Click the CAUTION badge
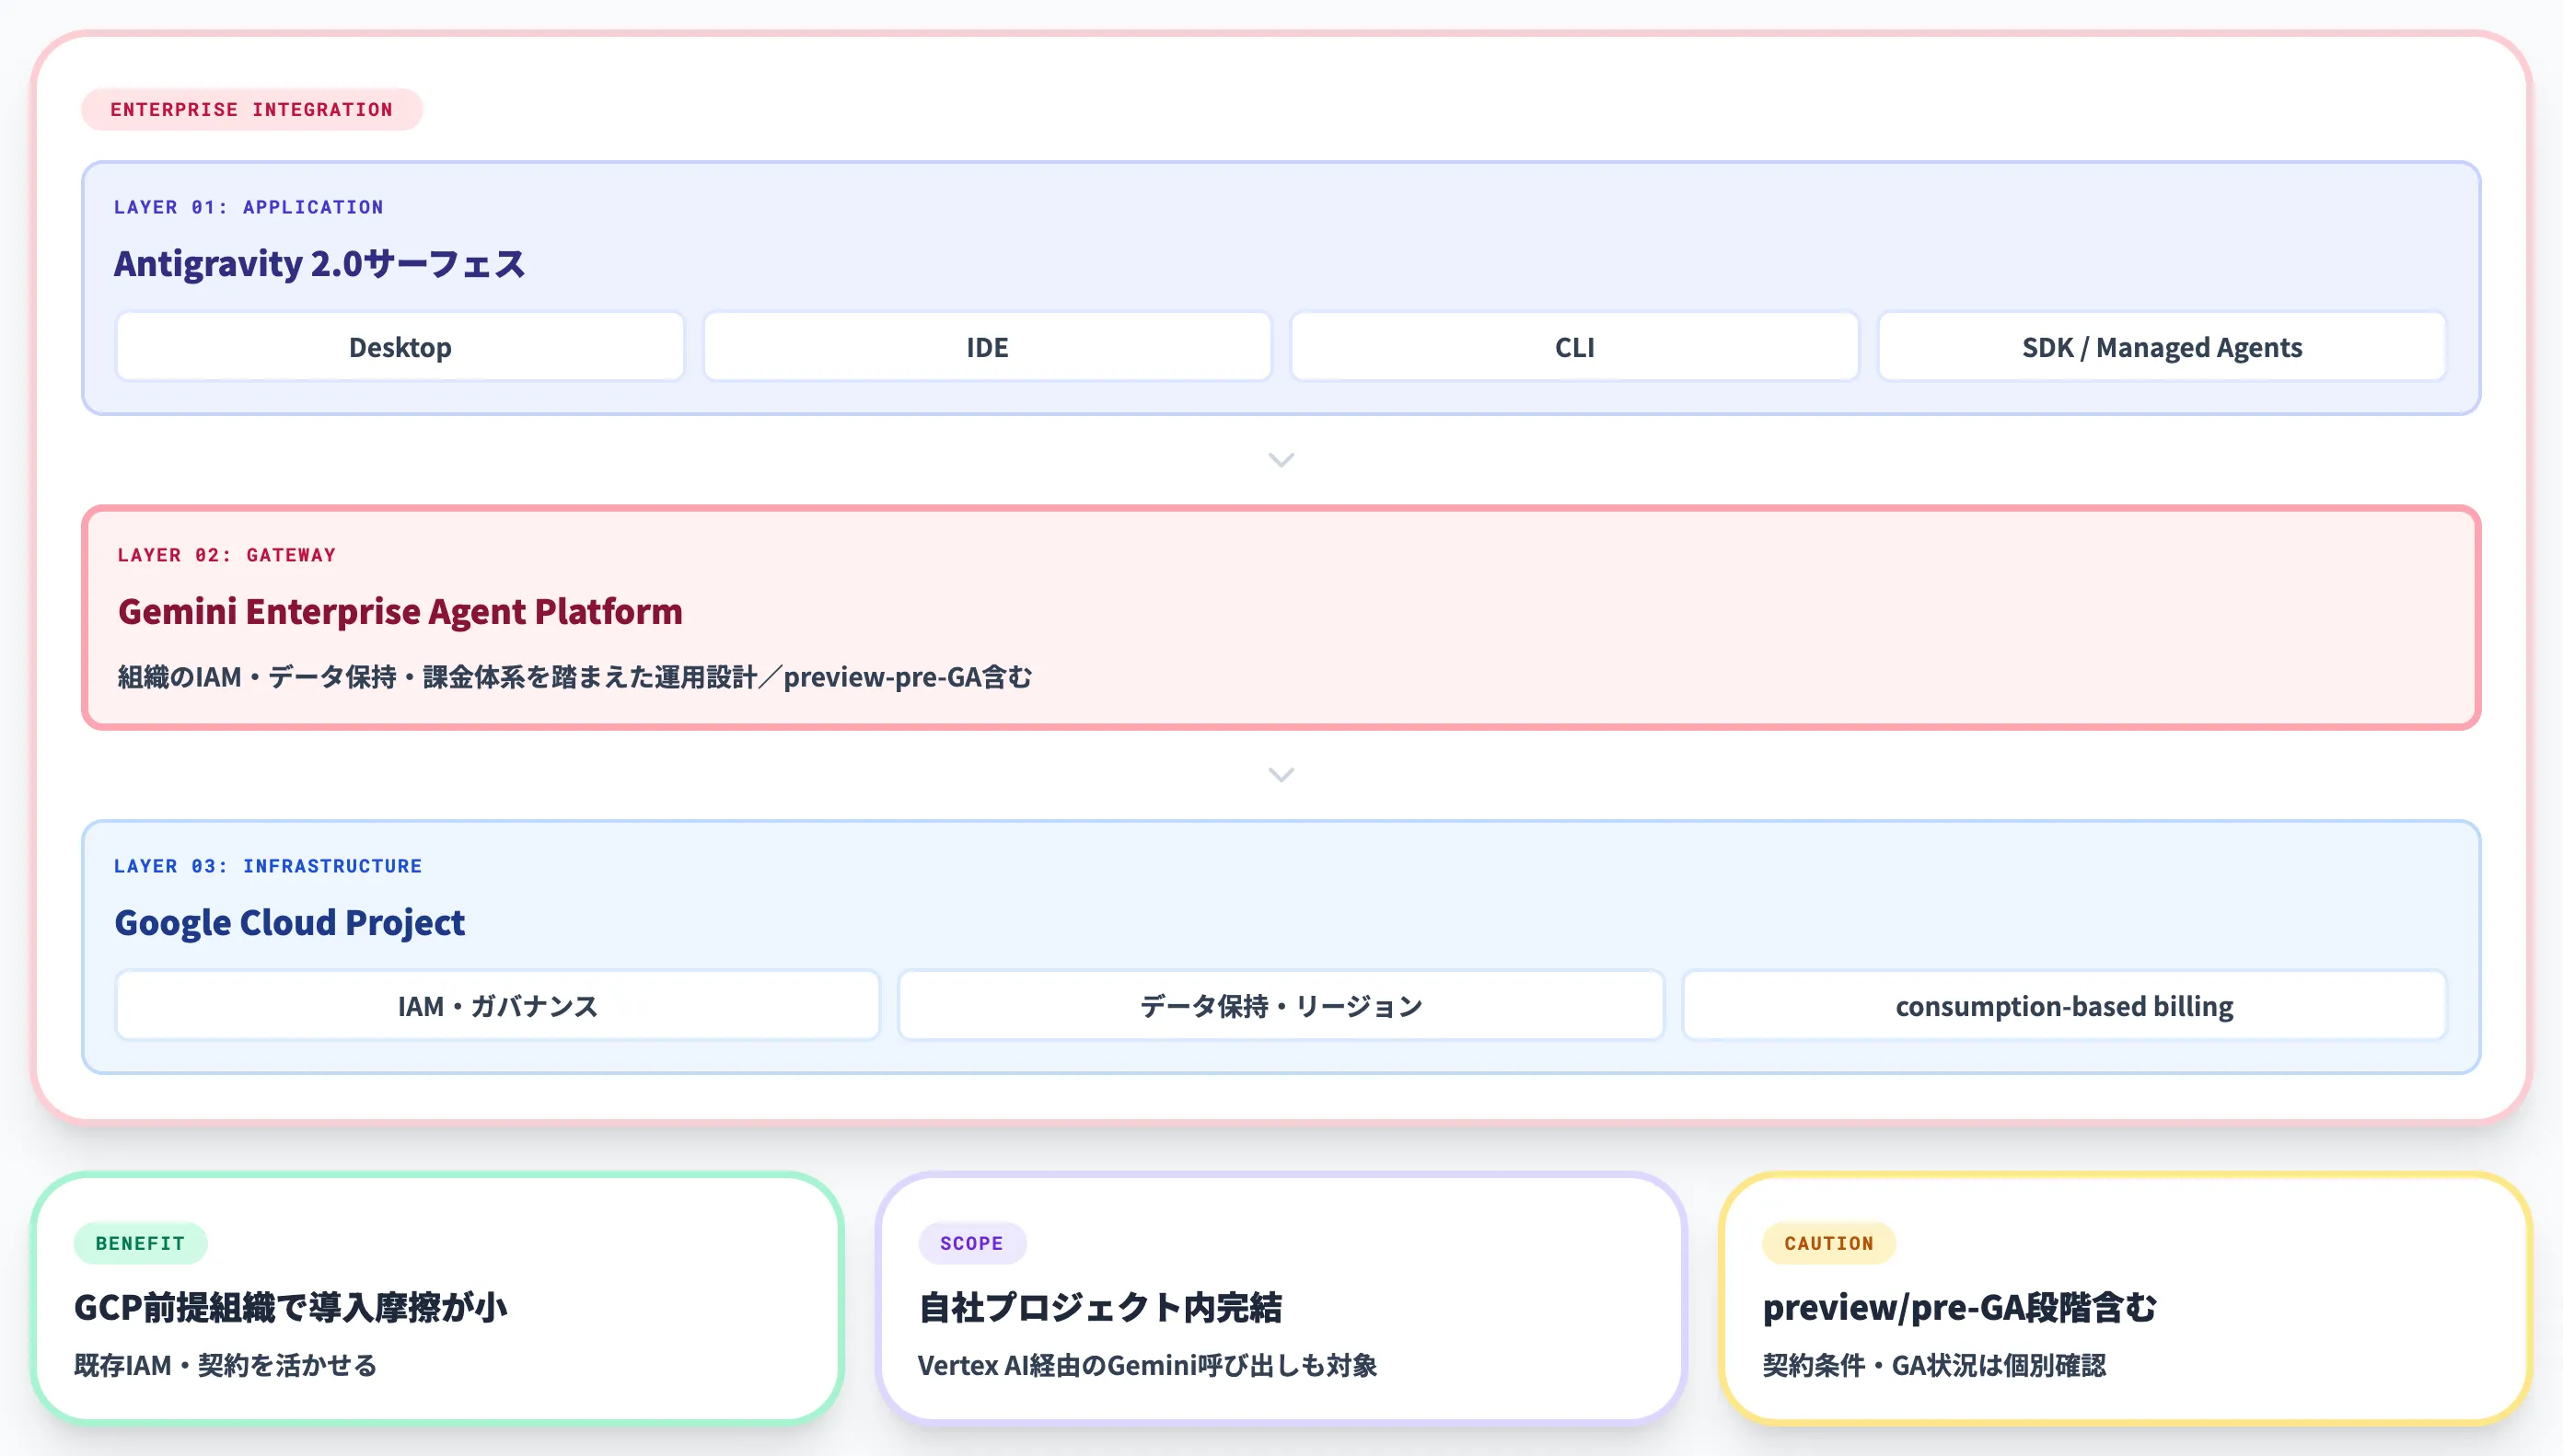This screenshot has height=1456, width=2563. [x=1828, y=1243]
